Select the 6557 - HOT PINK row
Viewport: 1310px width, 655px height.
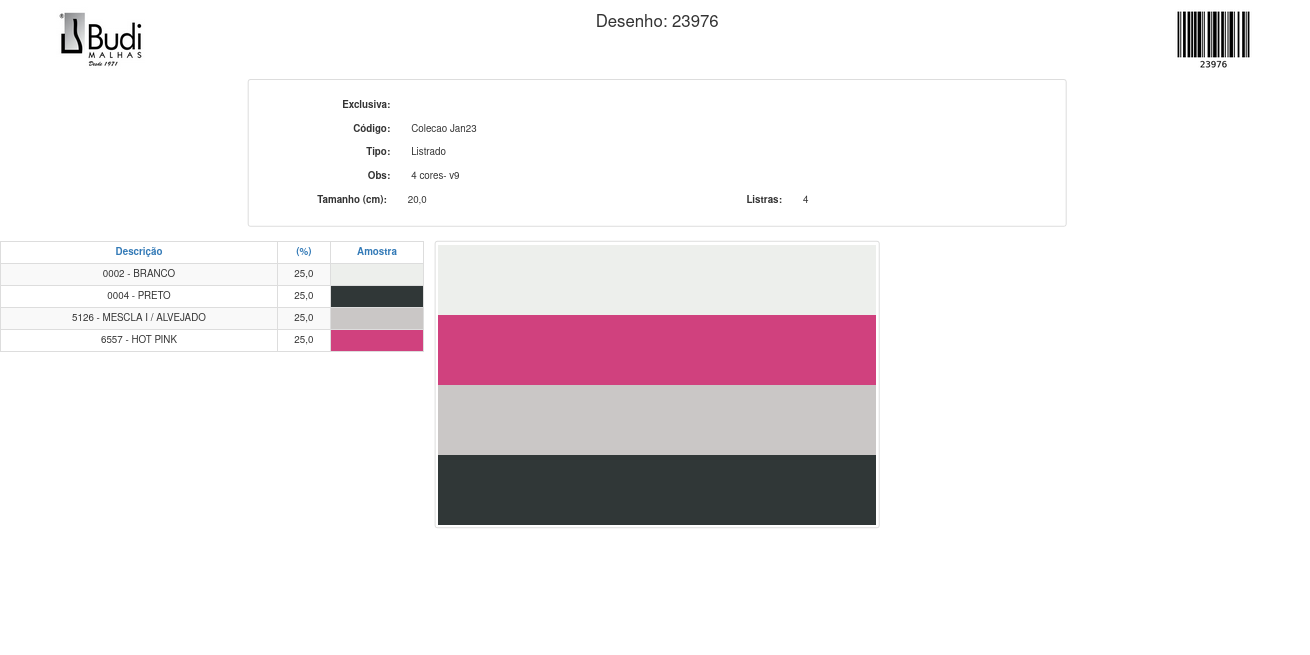(139, 340)
